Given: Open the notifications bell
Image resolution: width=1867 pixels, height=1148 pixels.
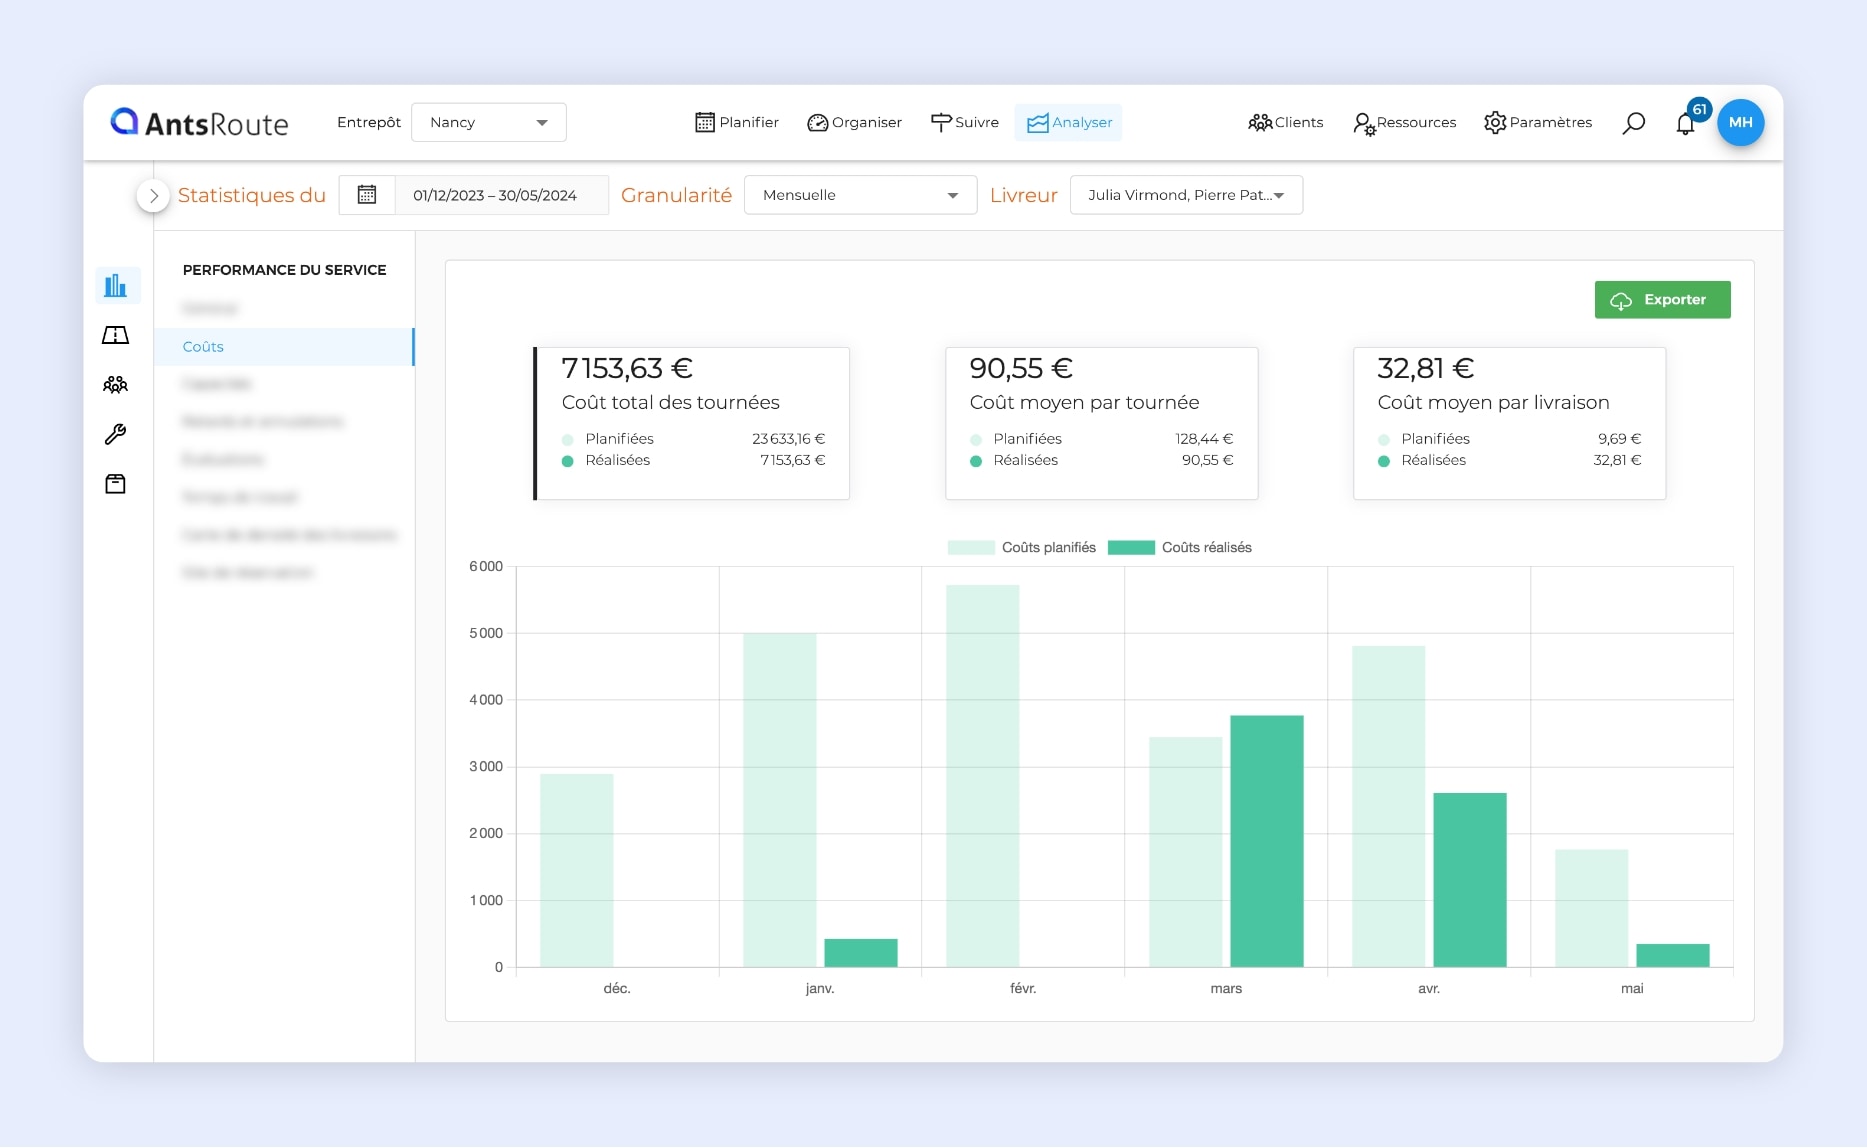Looking at the screenshot, I should [1686, 123].
